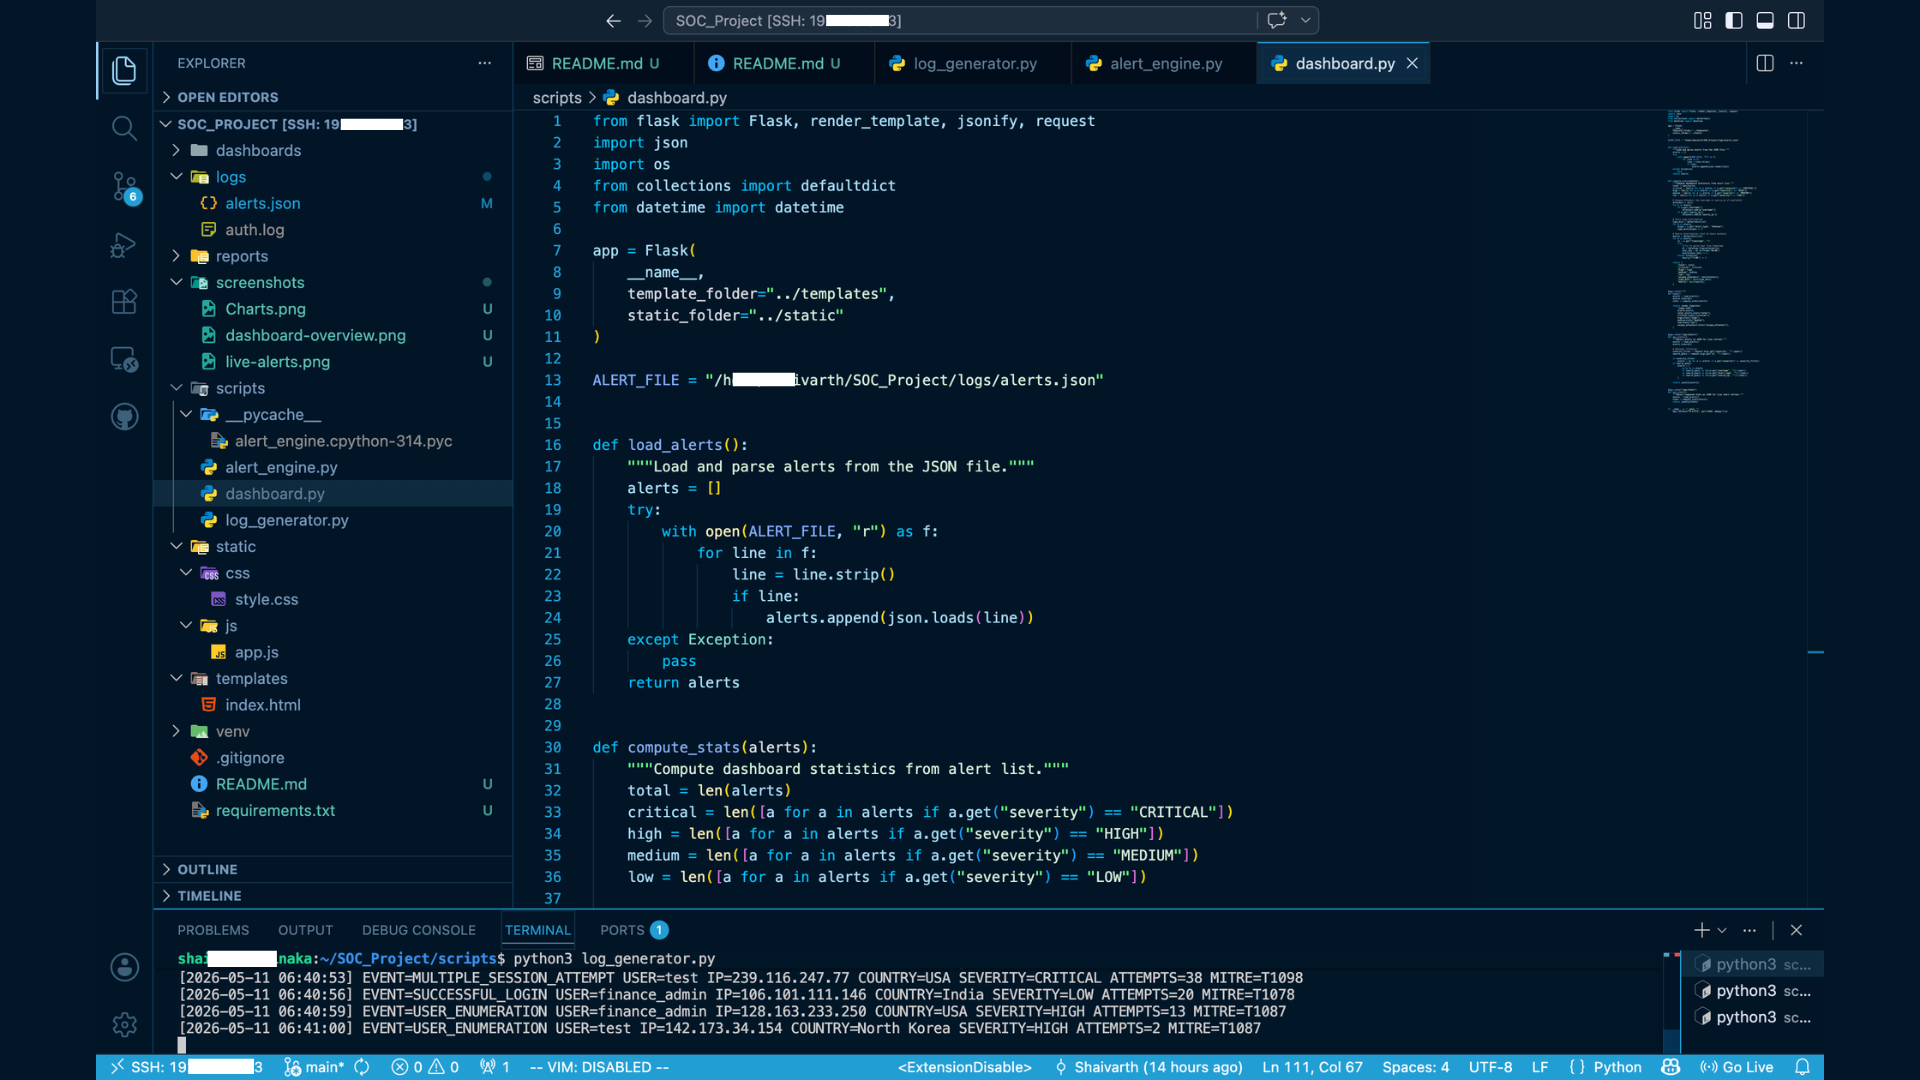Open terminal panel More Actions ellipsis
This screenshot has height=1080, width=1920.
tap(1749, 930)
